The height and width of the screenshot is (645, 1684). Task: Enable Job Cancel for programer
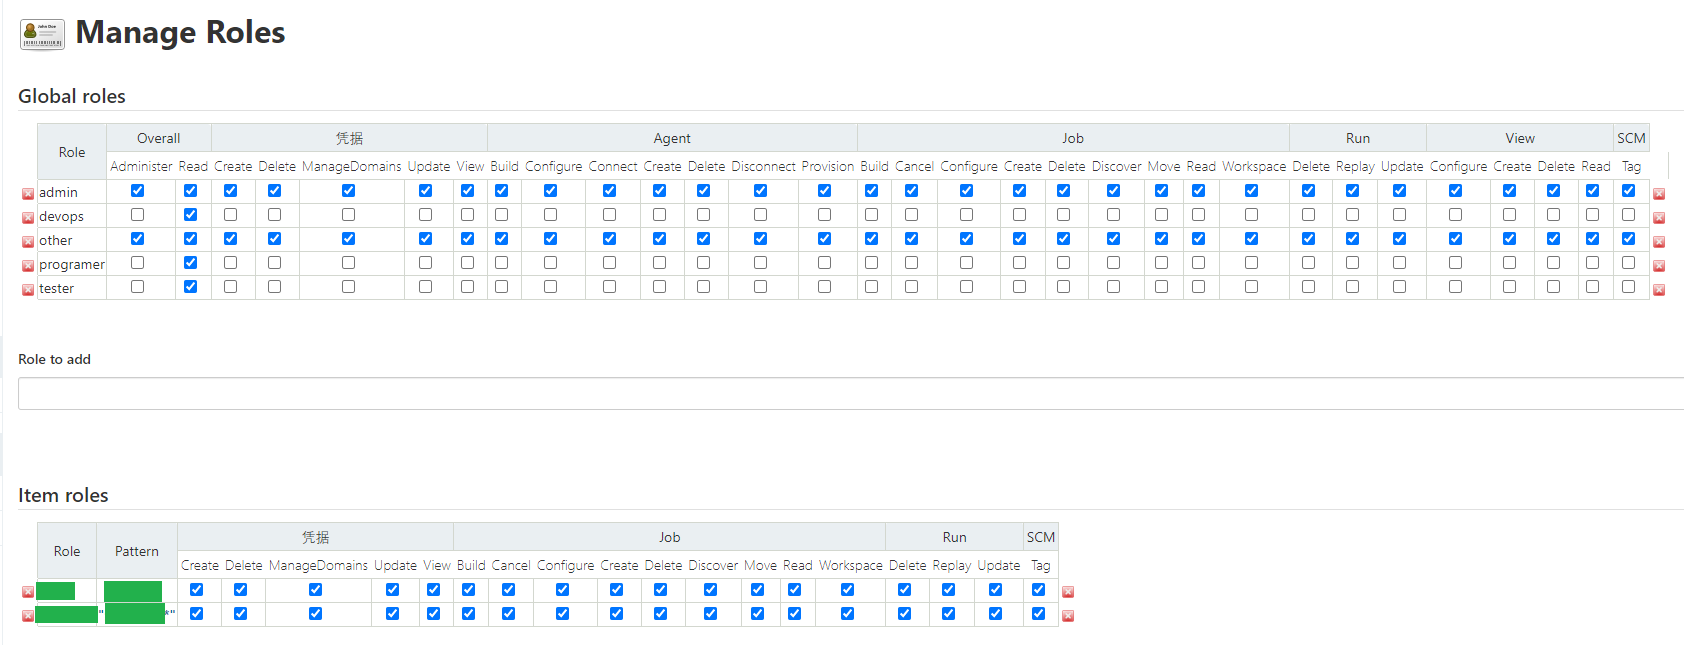(x=912, y=262)
